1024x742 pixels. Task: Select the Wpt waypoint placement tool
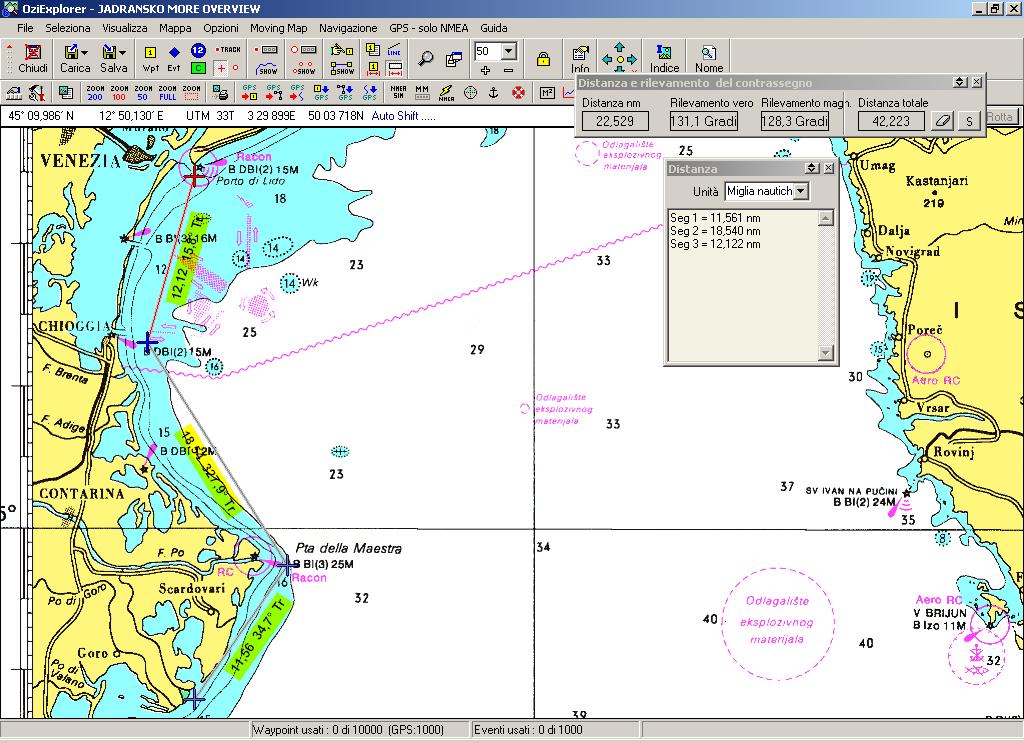150,58
